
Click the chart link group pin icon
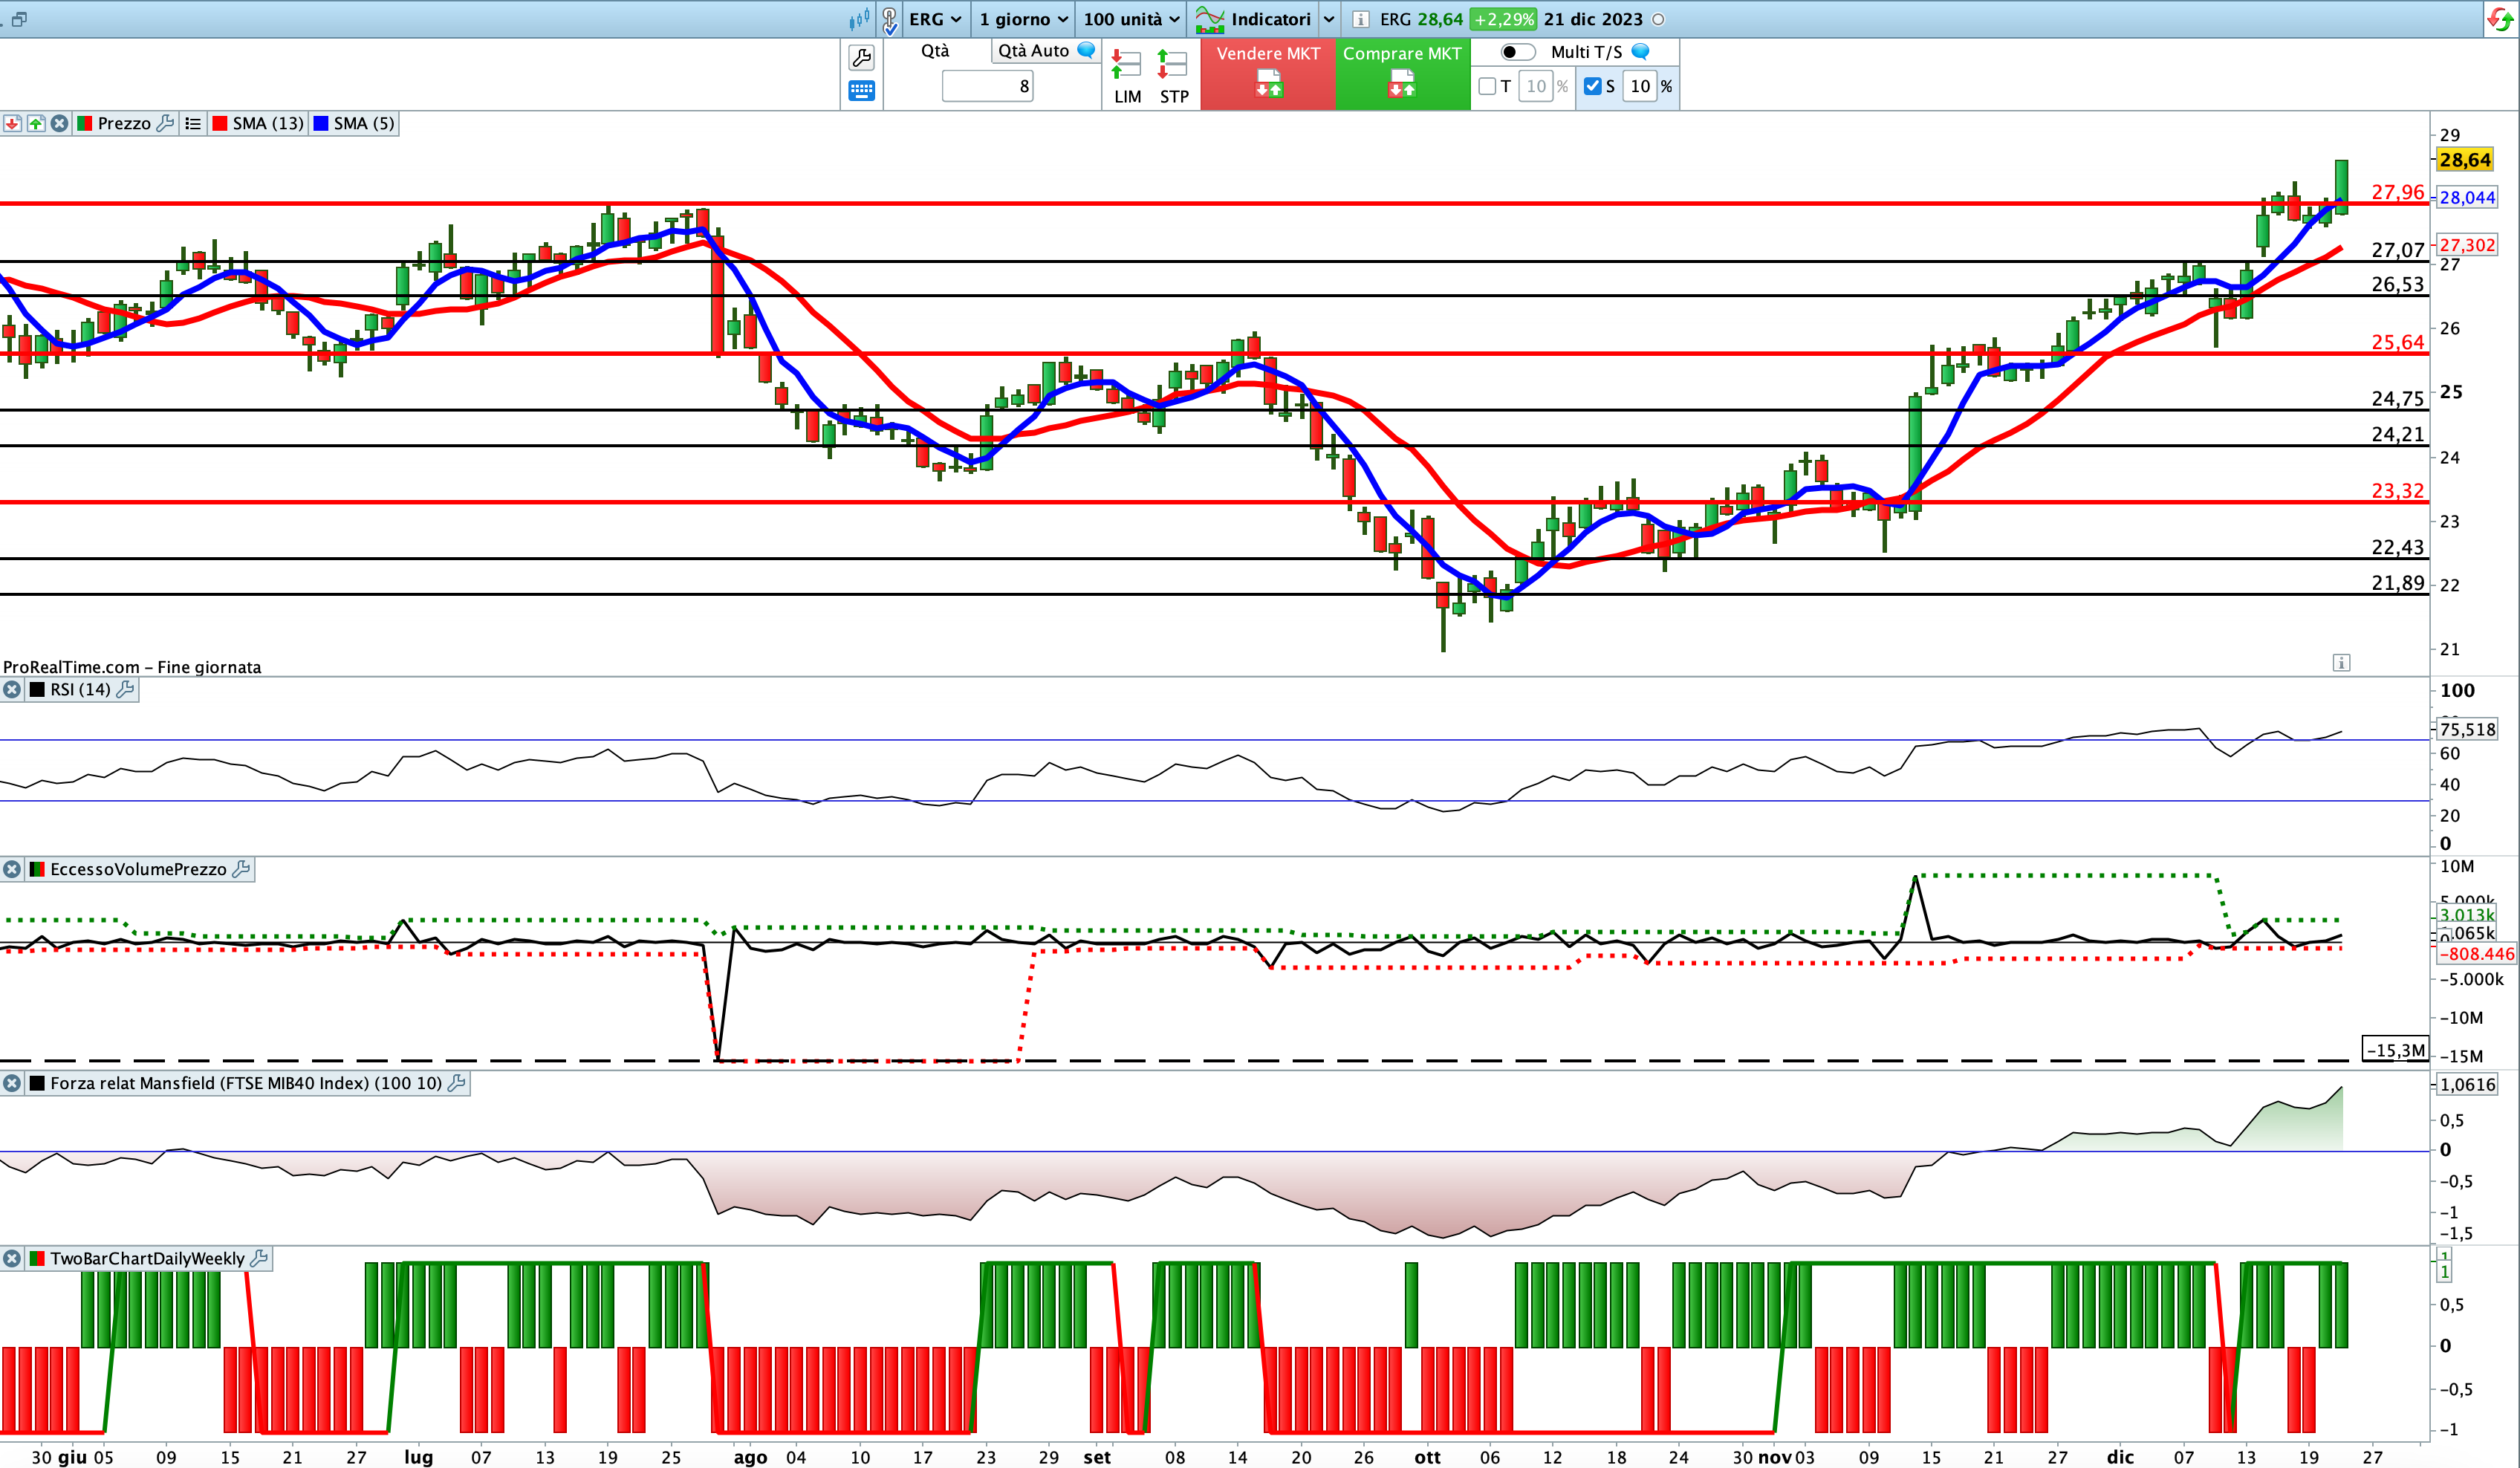click(889, 19)
